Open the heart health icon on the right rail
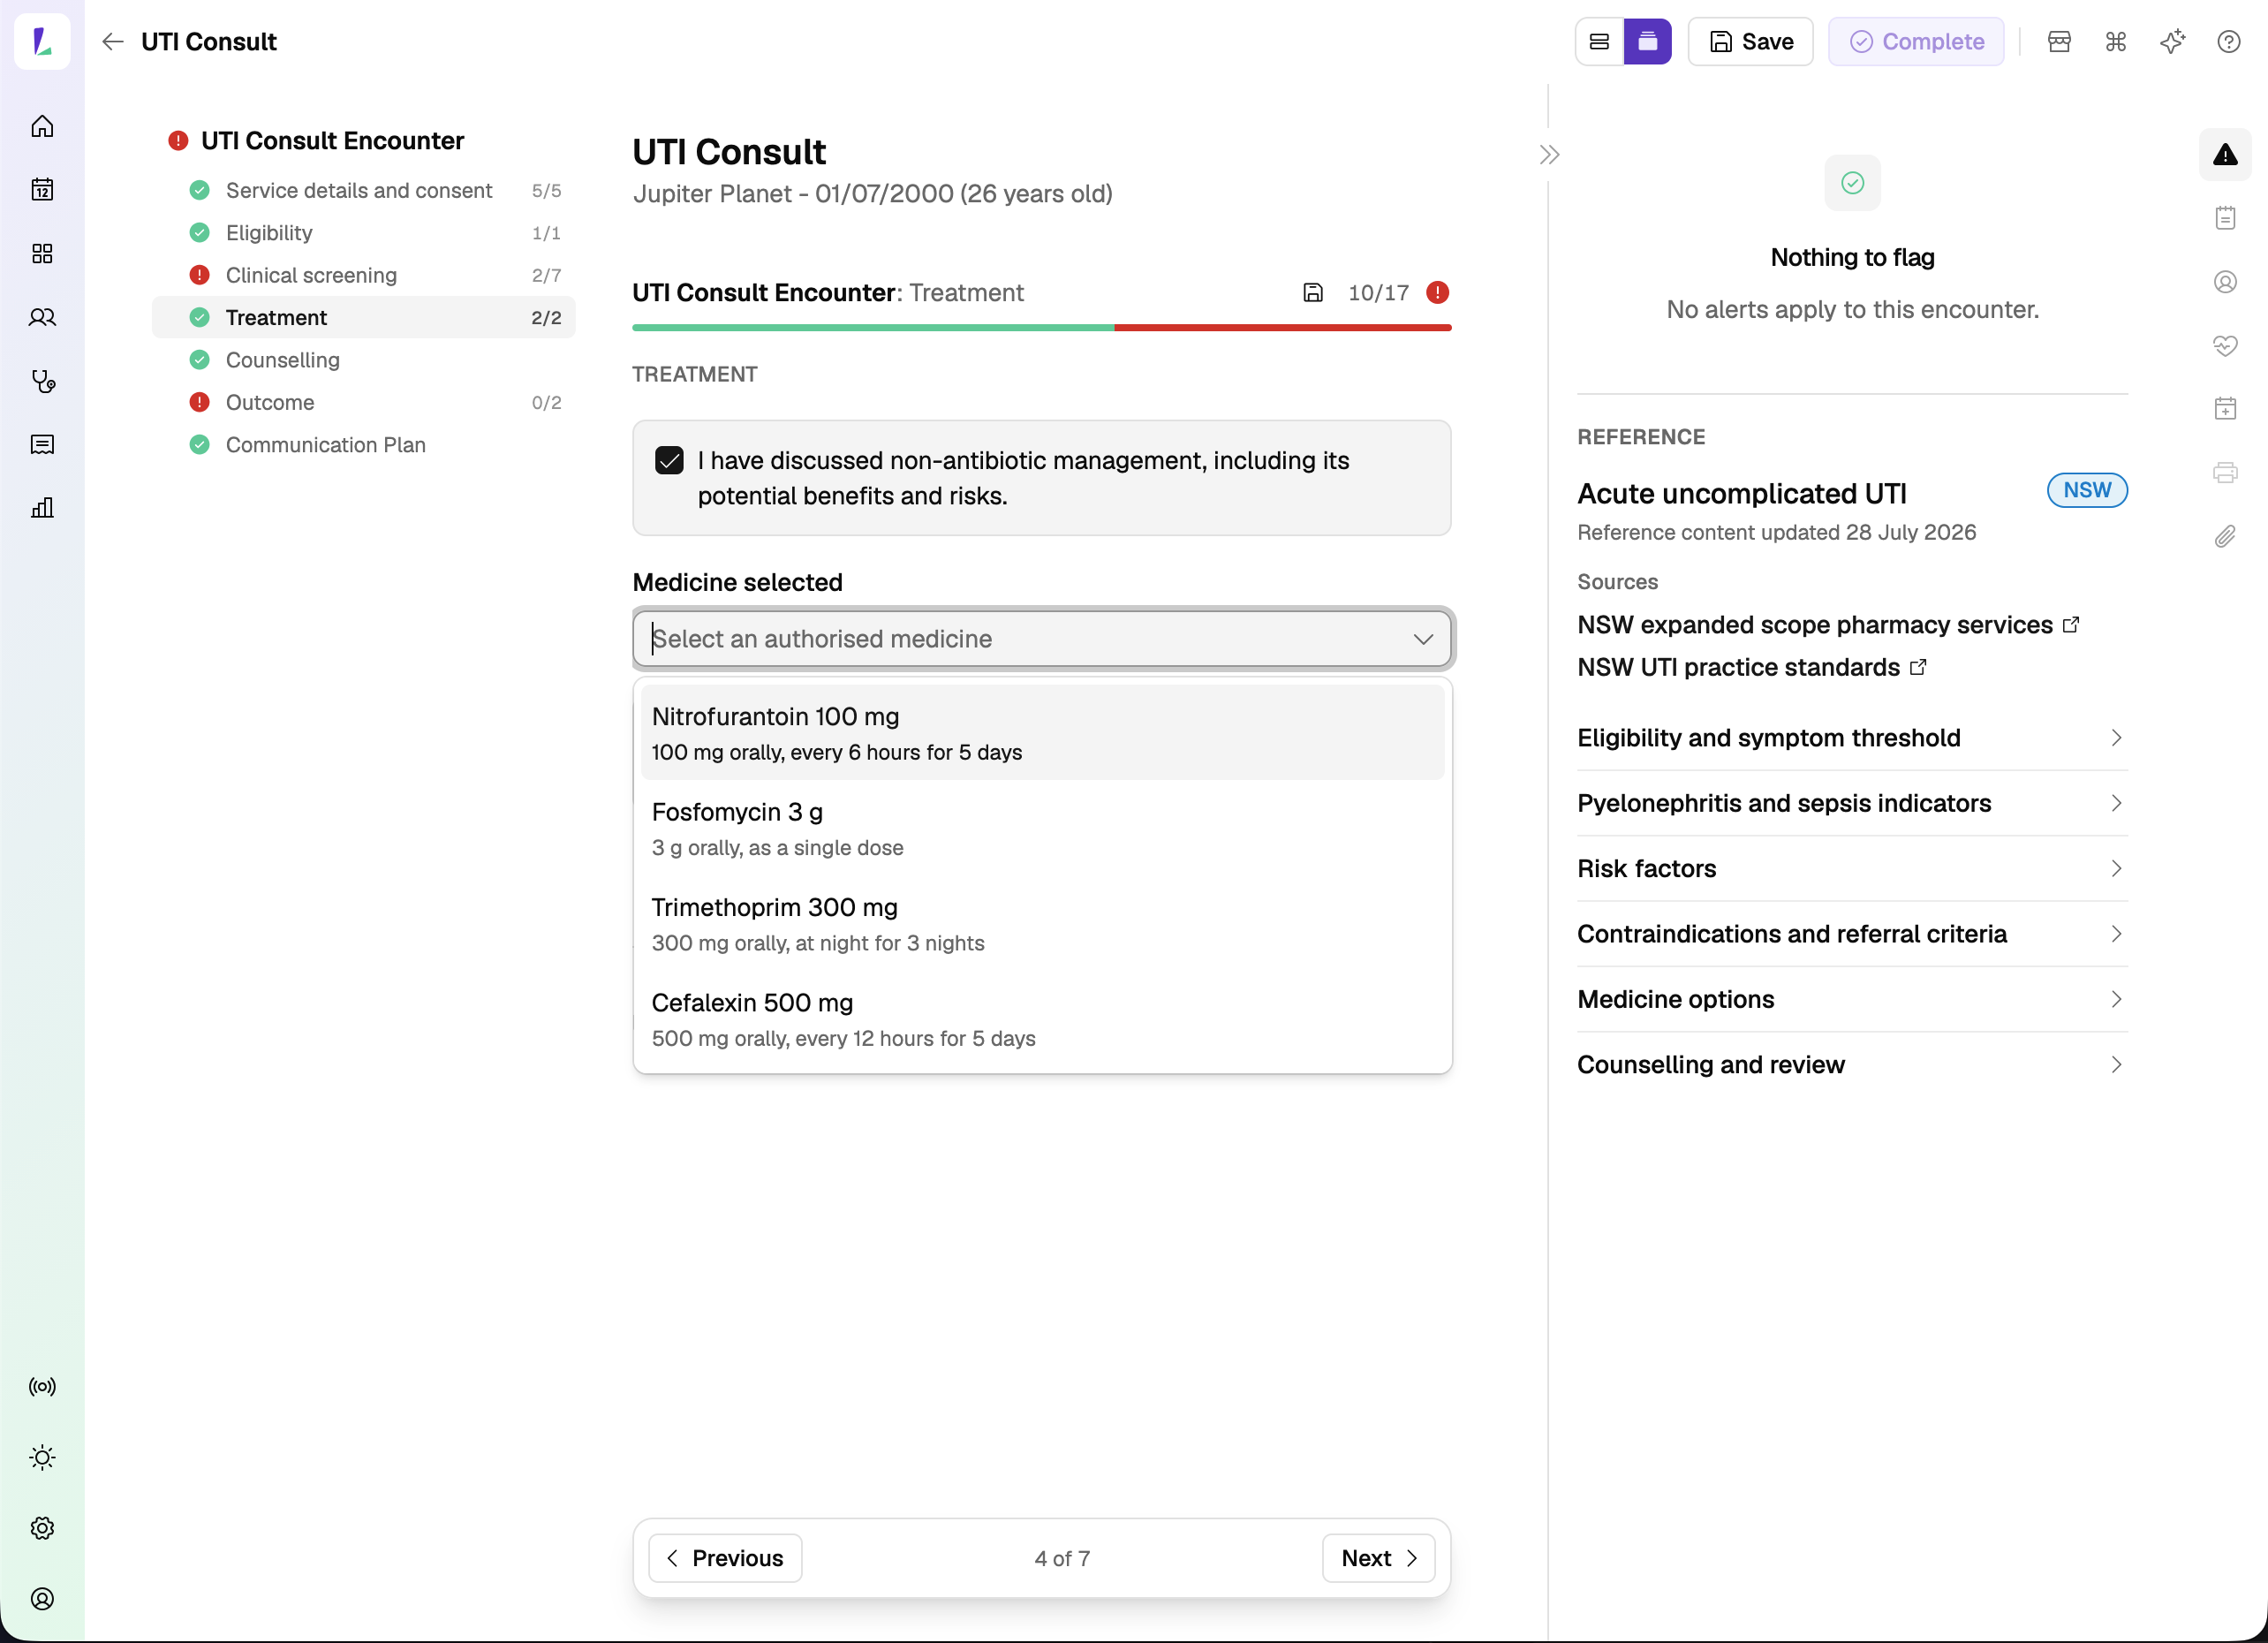2268x1643 pixels. tap(2225, 346)
